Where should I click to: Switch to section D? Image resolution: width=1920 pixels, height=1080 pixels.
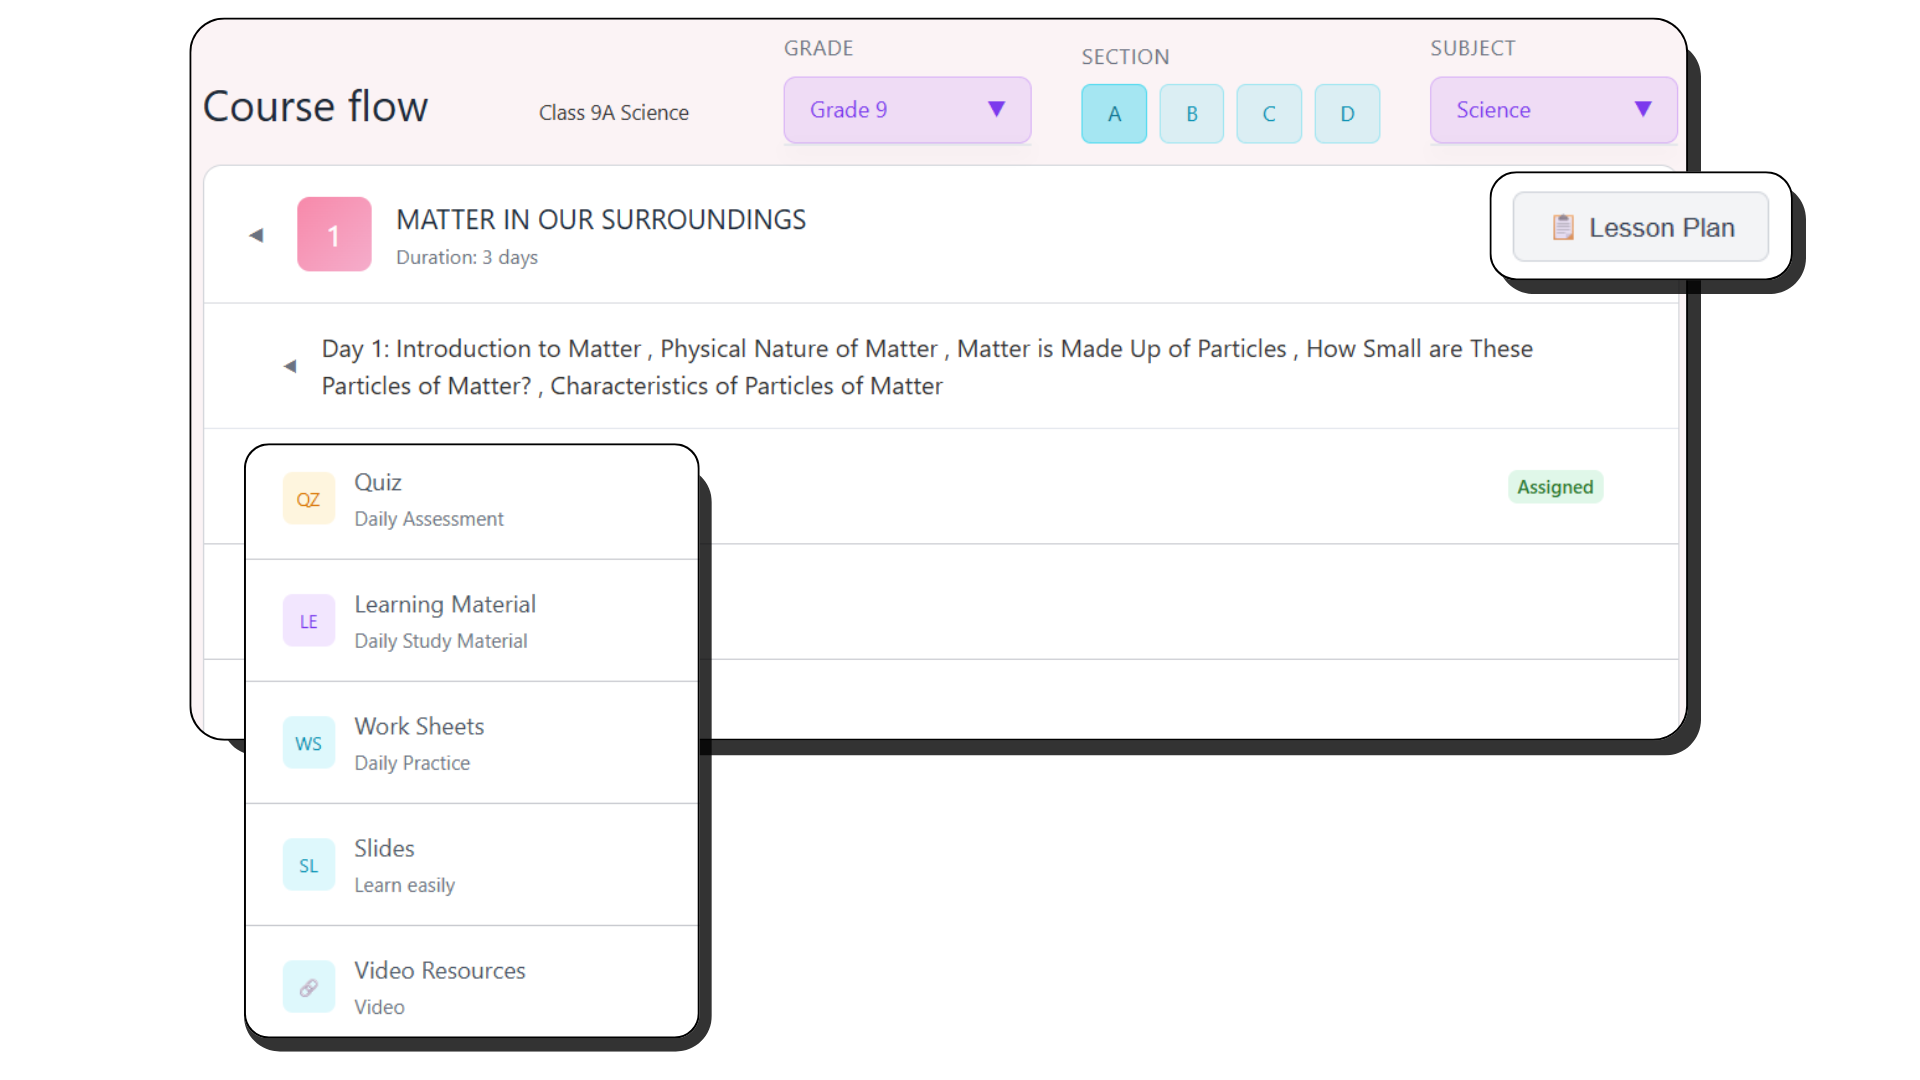[1347, 113]
